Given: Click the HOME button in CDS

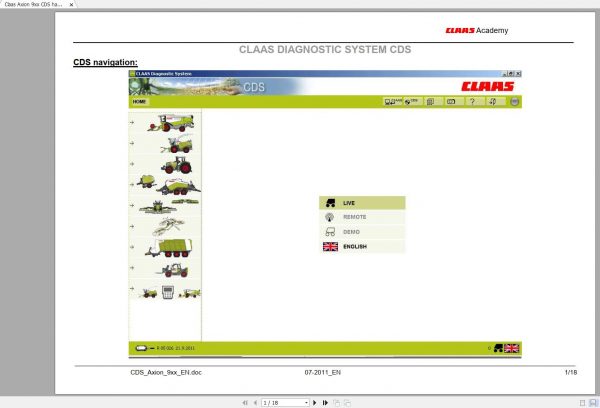Looking at the screenshot, I should click(139, 102).
